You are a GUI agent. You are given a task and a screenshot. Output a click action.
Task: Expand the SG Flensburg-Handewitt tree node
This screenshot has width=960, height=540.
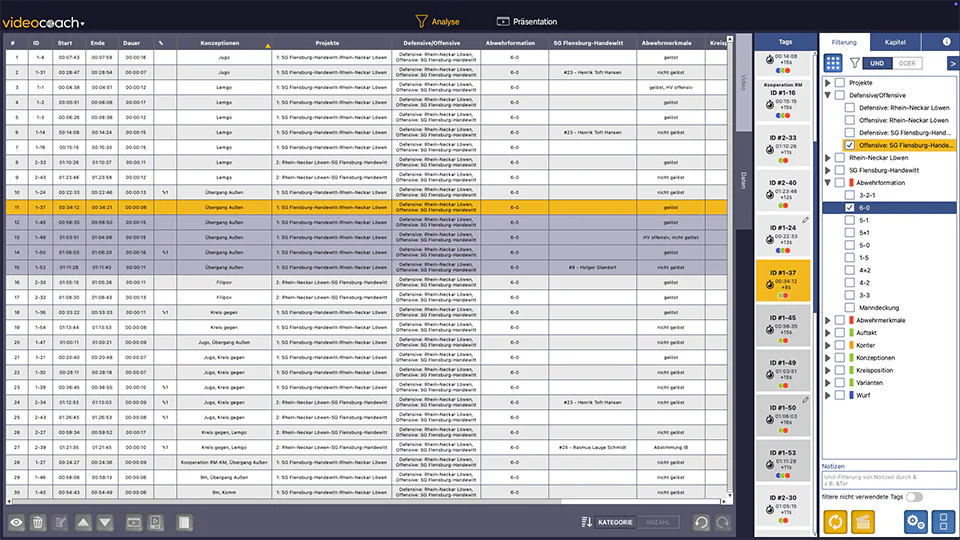pyautogui.click(x=828, y=170)
